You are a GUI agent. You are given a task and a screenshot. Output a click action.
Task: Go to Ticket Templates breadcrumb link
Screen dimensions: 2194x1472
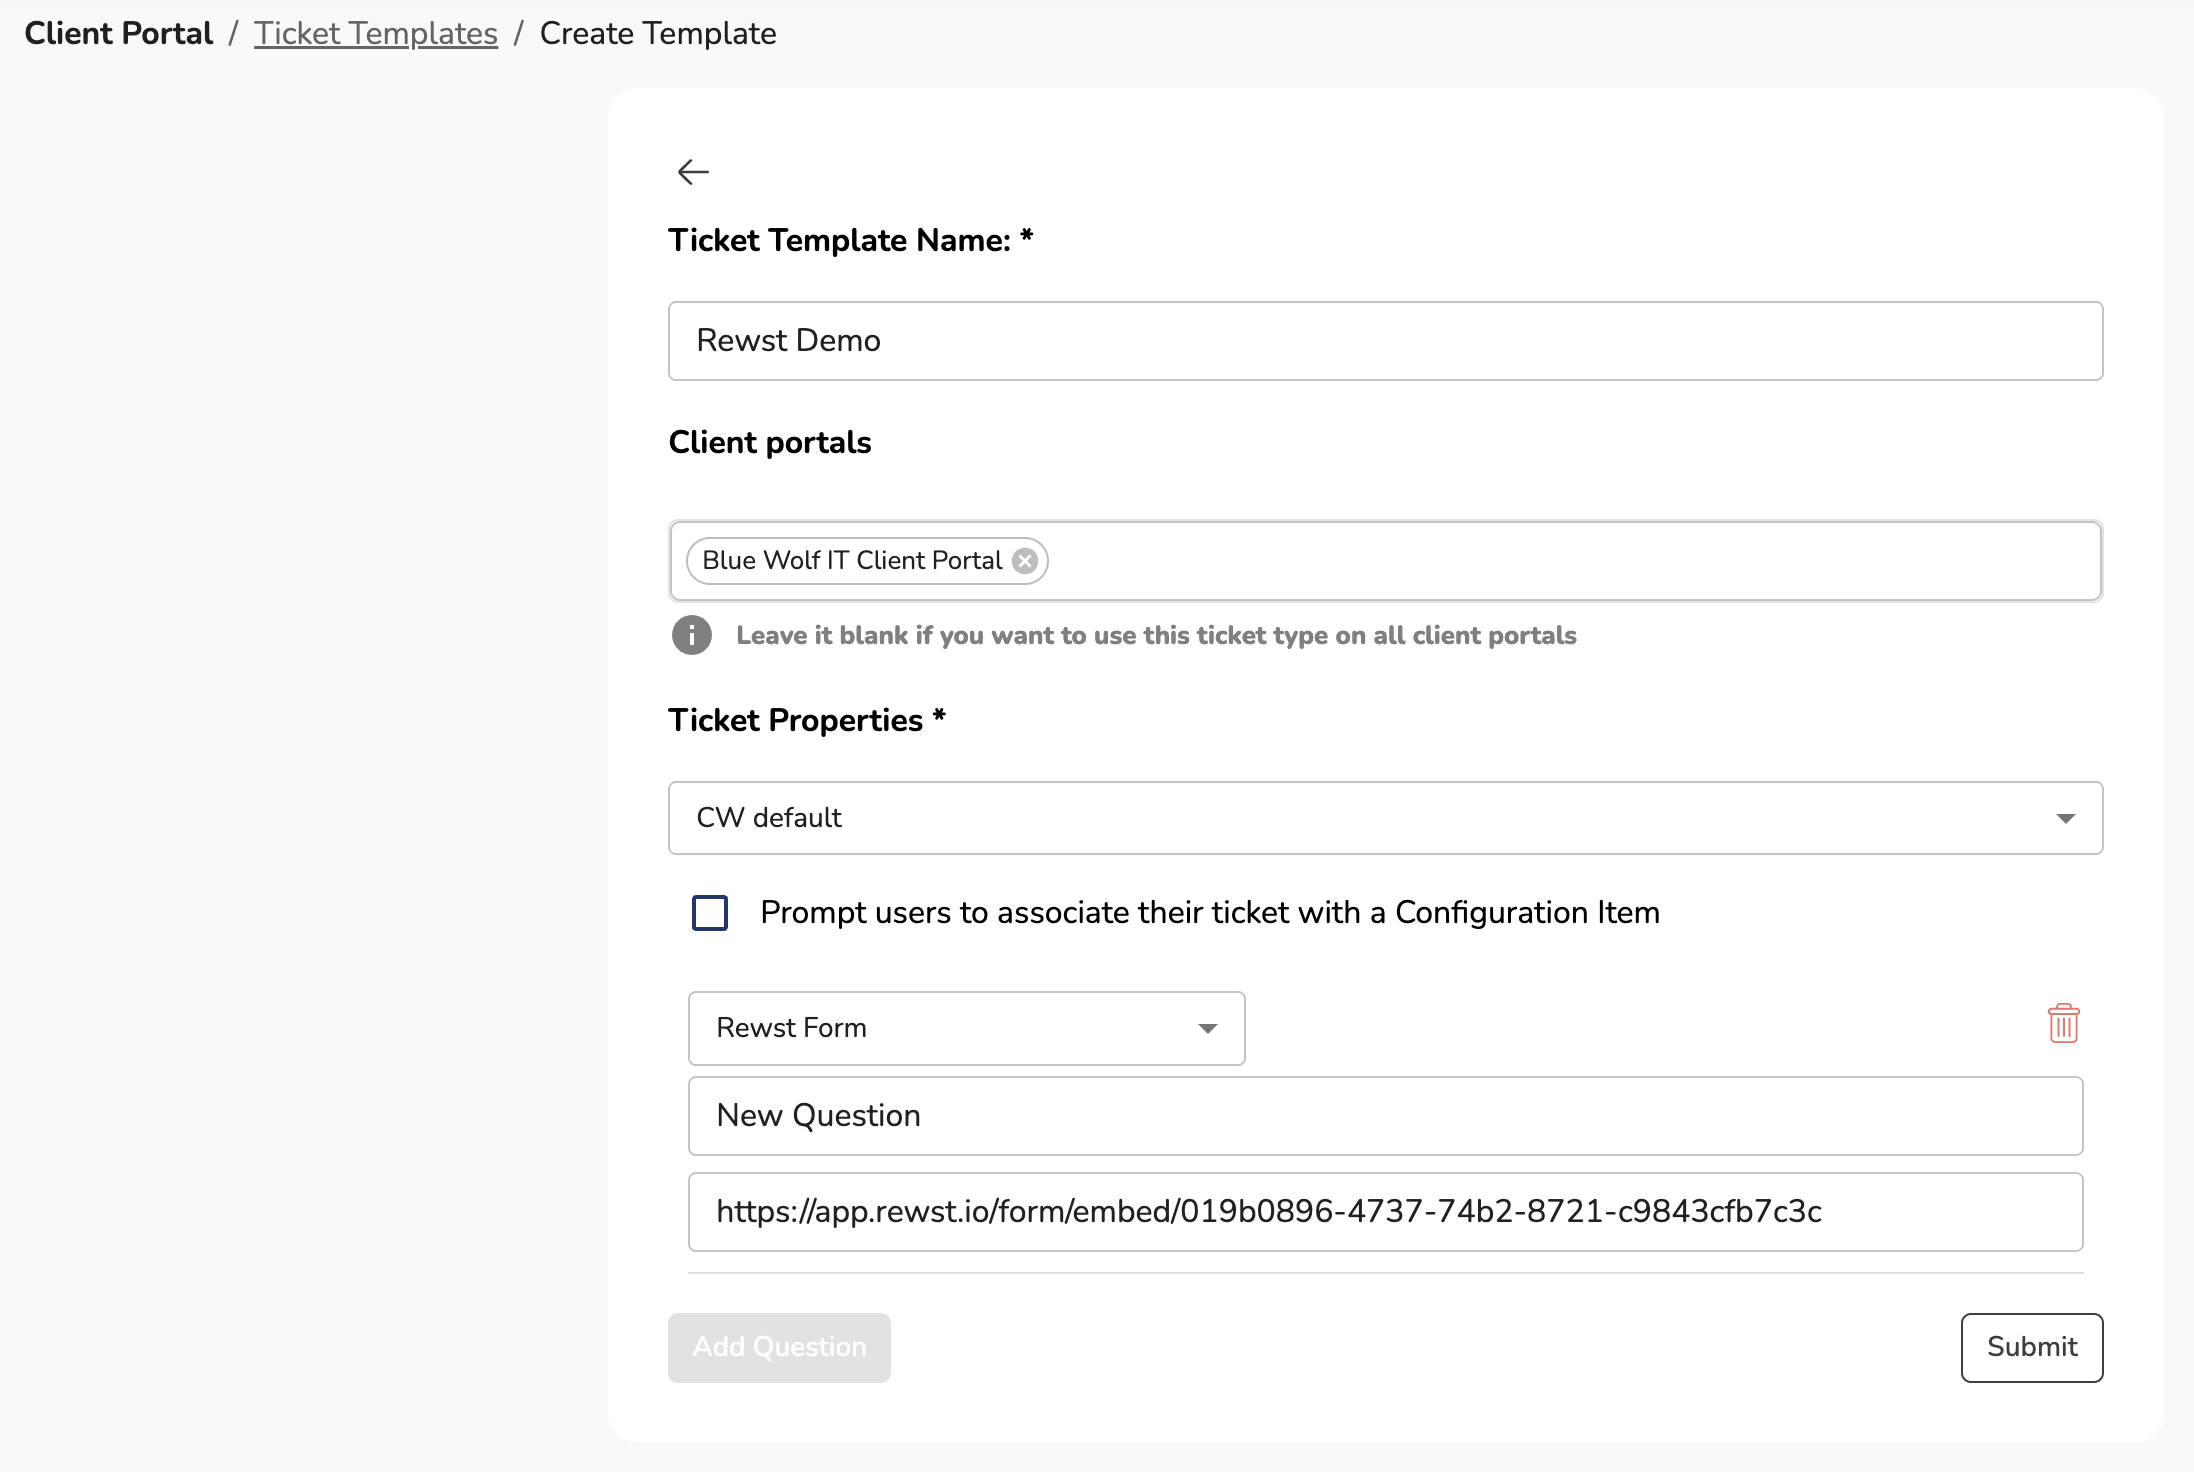pyautogui.click(x=375, y=34)
